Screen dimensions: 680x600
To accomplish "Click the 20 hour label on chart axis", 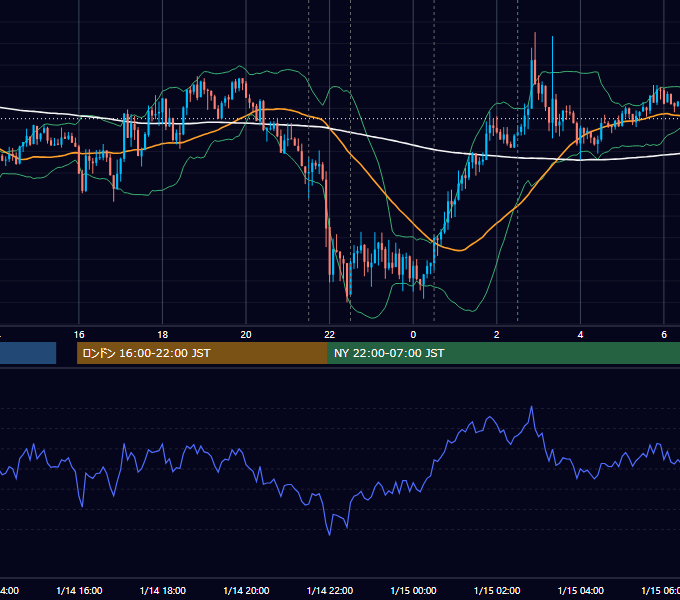I will point(246,335).
